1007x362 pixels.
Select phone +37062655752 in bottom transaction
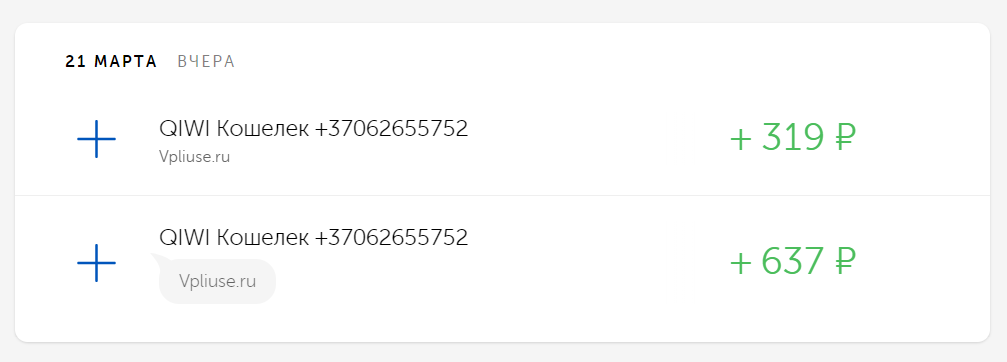[391, 238]
